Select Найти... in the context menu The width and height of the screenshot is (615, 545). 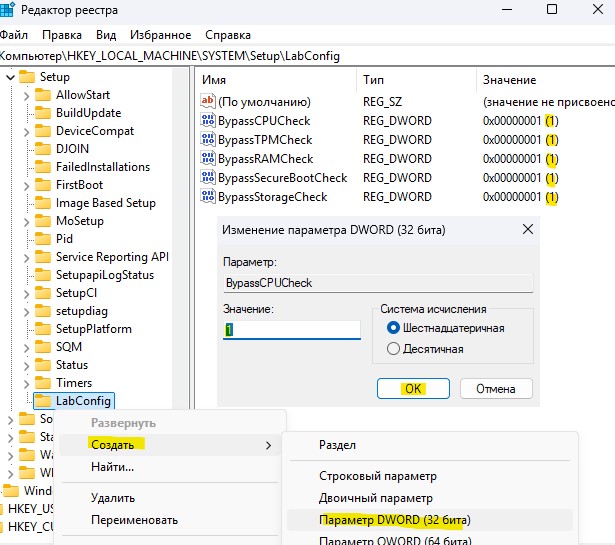pos(170,467)
